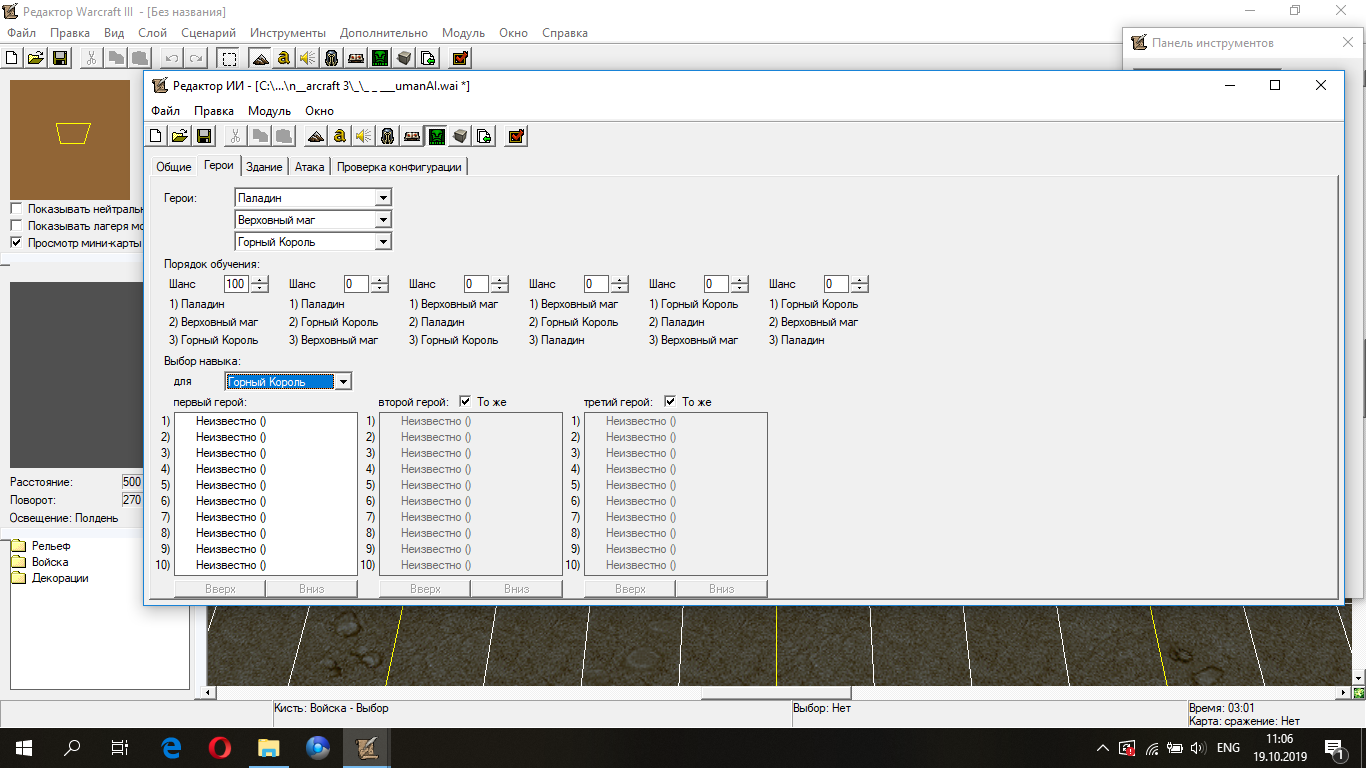The height and width of the screenshot is (768, 1366).
Task: Open second hero dropdown showing Верховный маг
Action: pyautogui.click(x=383, y=219)
